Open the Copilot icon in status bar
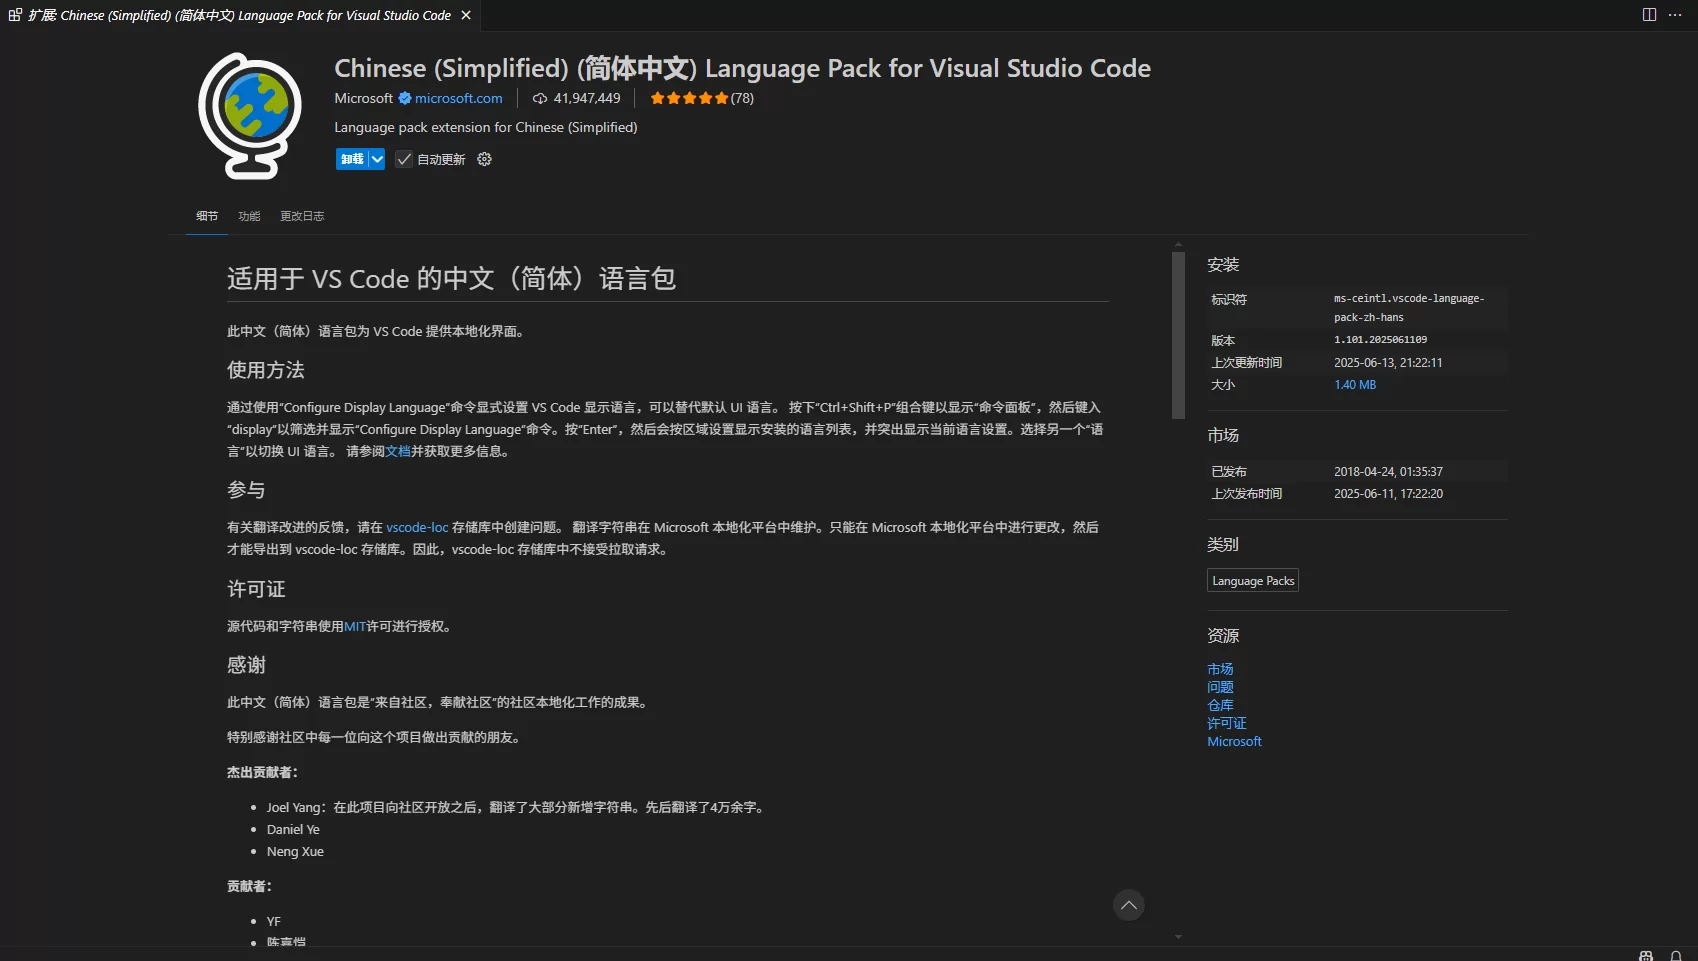Image resolution: width=1698 pixels, height=961 pixels. tap(1646, 956)
